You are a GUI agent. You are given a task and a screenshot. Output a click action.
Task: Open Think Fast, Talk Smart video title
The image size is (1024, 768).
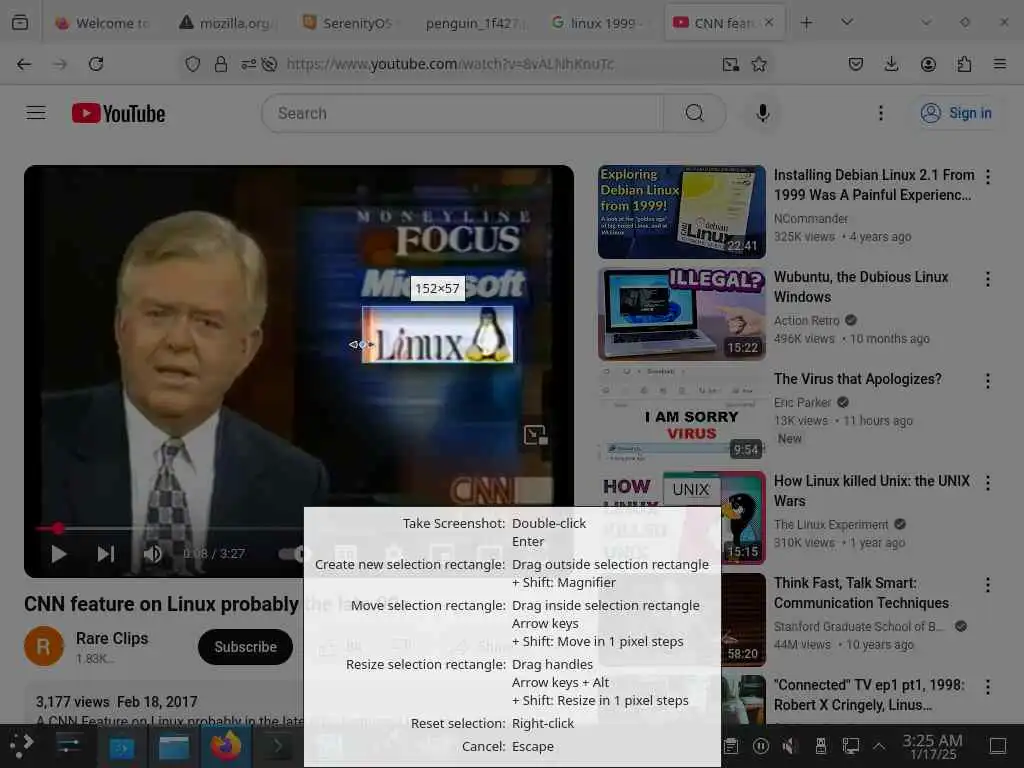(x=861, y=592)
